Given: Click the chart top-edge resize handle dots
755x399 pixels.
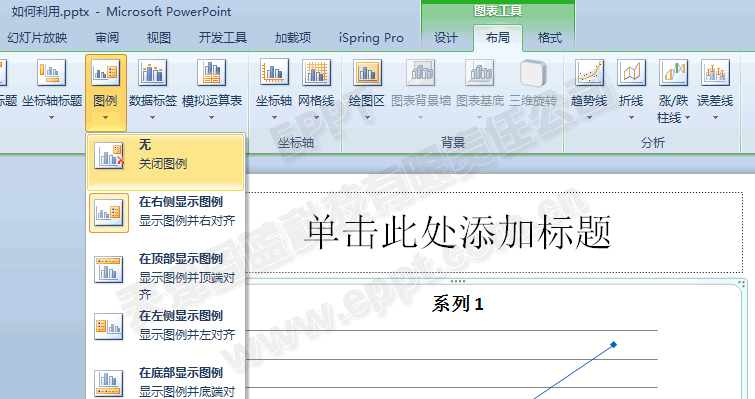Looking at the screenshot, I should click(457, 281).
